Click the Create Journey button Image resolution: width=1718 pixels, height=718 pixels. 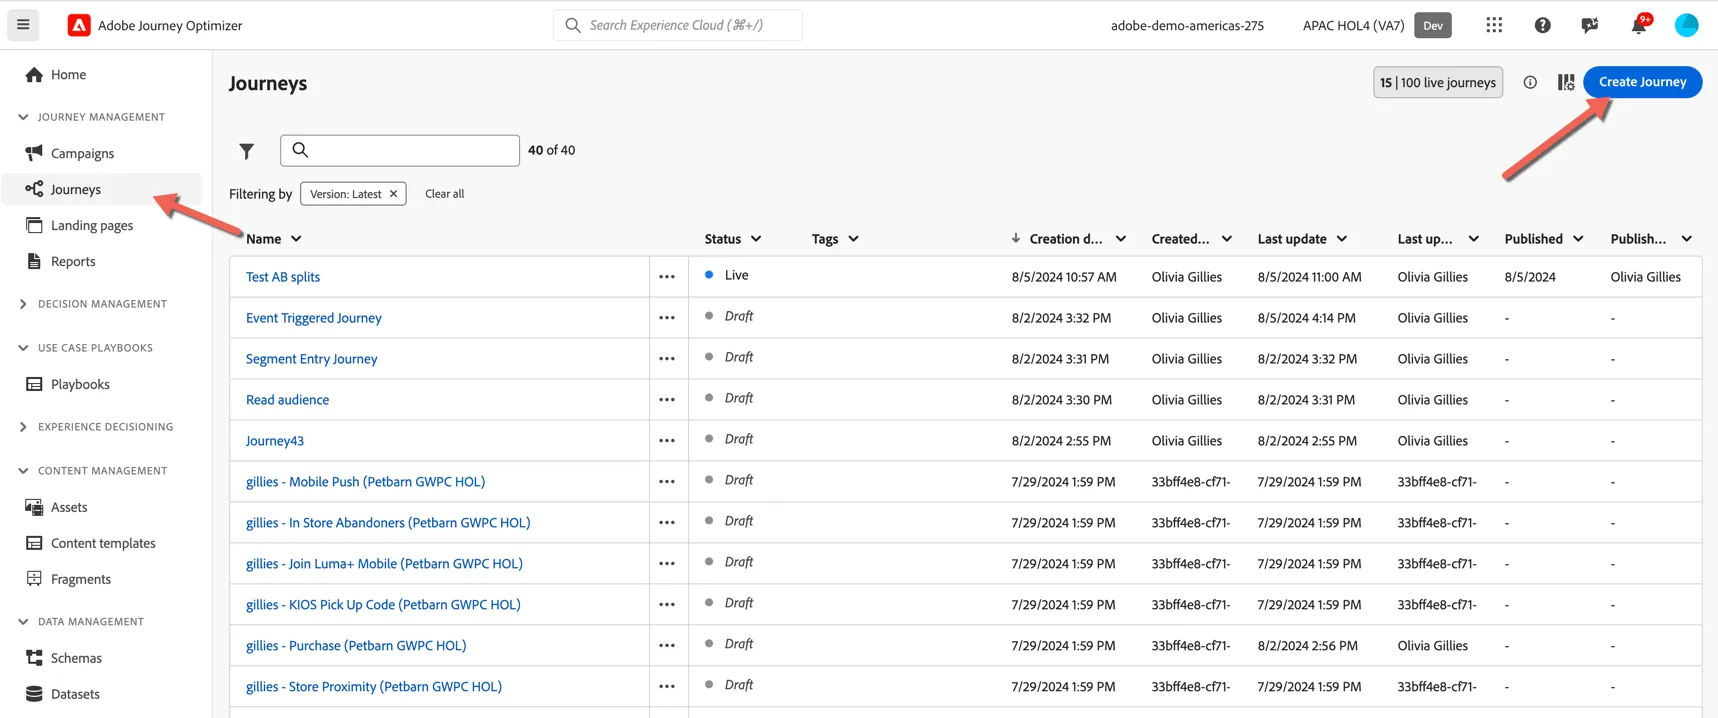(1642, 82)
